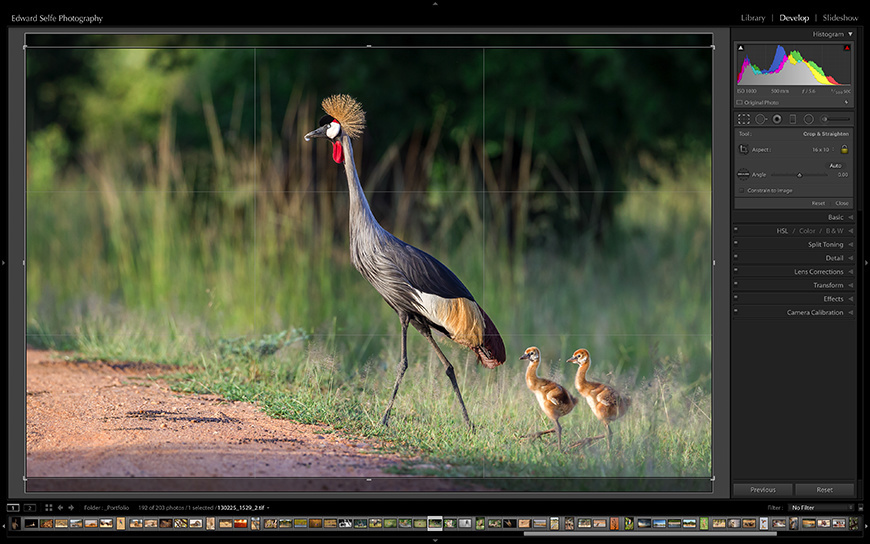
Task: Toggle the Camera Calibration panel switch
Action: (736, 310)
